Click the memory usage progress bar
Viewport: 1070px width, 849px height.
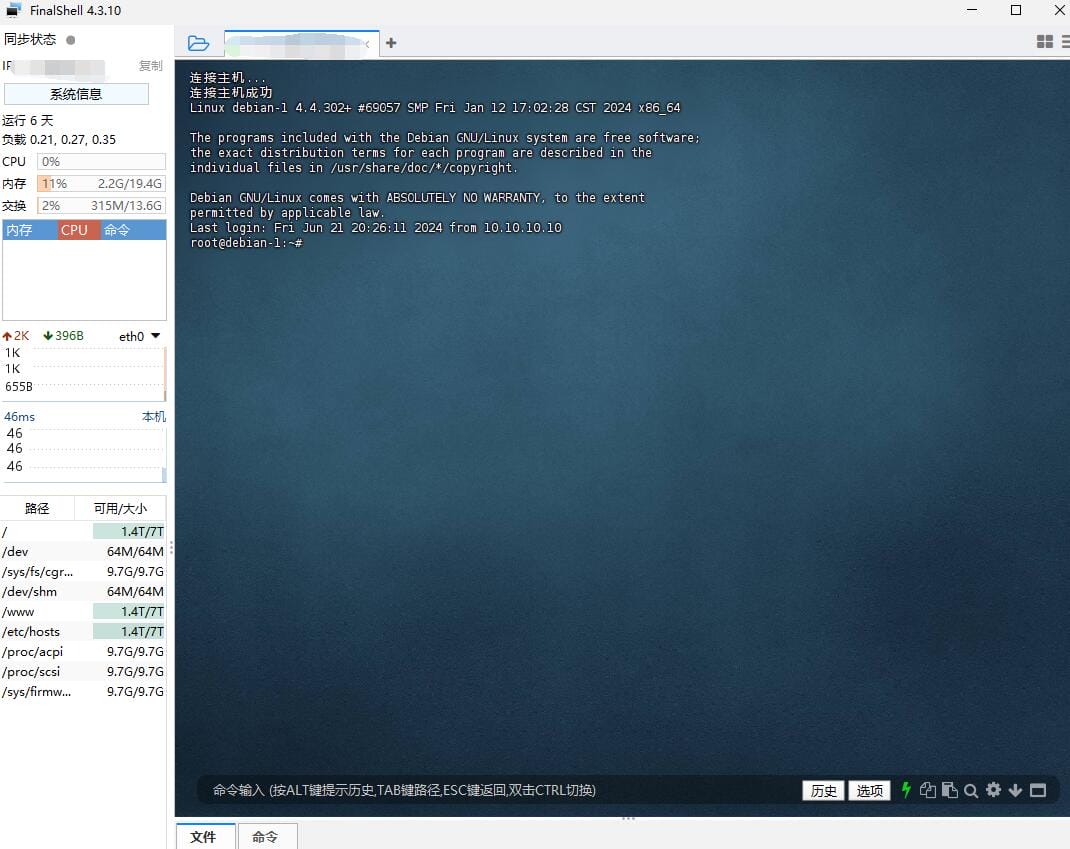click(100, 184)
